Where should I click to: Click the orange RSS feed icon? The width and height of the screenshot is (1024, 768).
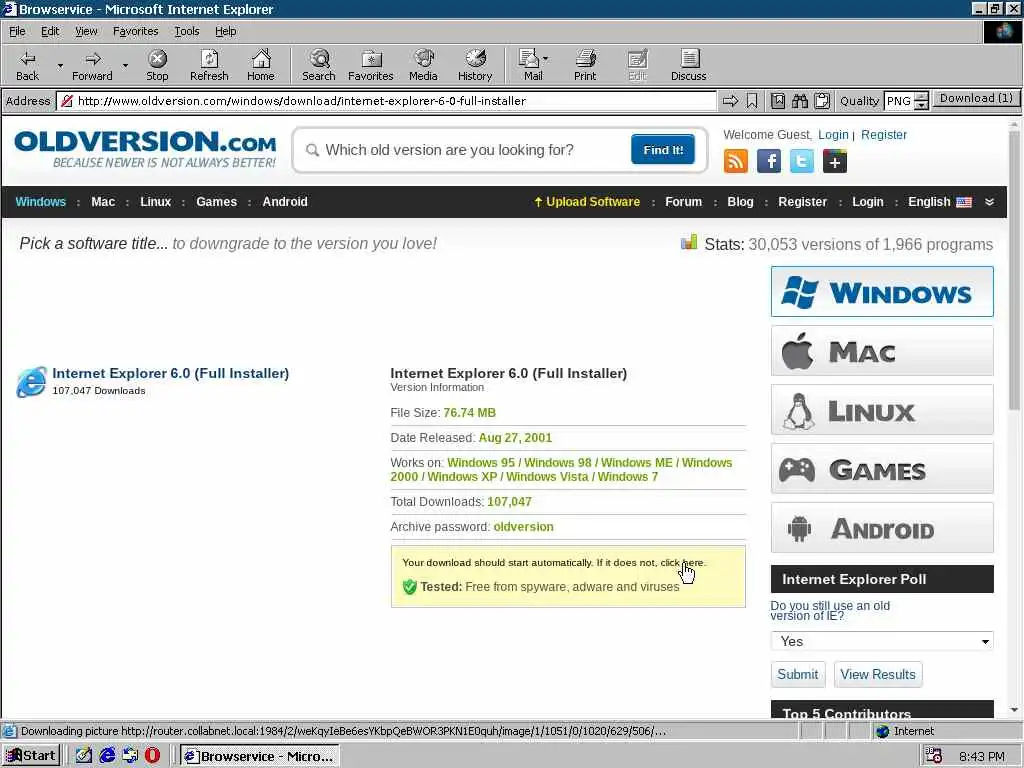[735, 161]
